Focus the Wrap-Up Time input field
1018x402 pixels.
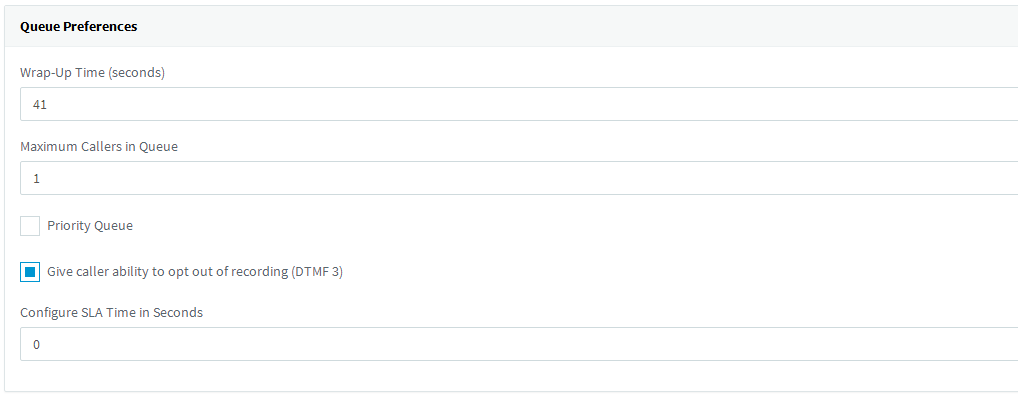pyautogui.click(x=519, y=104)
